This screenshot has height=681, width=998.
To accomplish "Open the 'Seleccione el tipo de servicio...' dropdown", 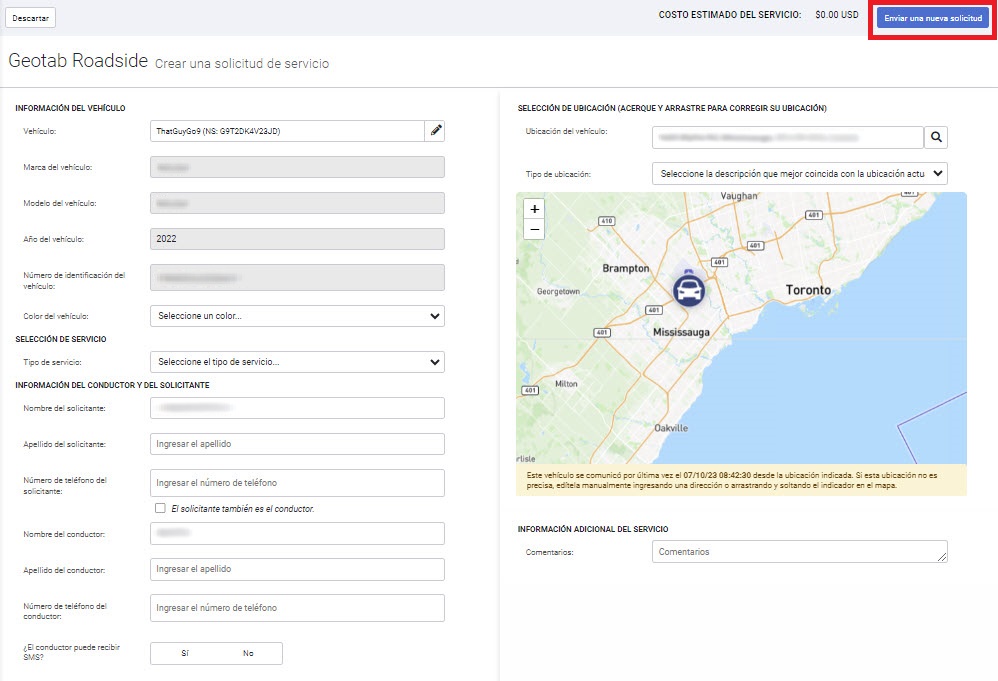I will click(x=297, y=362).
